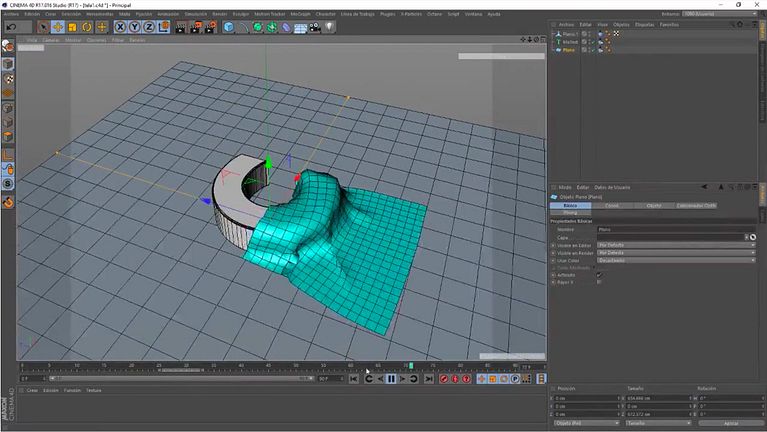The width and height of the screenshot is (767, 432).
Task: Switch to the Objeto attribute tab
Action: point(654,205)
